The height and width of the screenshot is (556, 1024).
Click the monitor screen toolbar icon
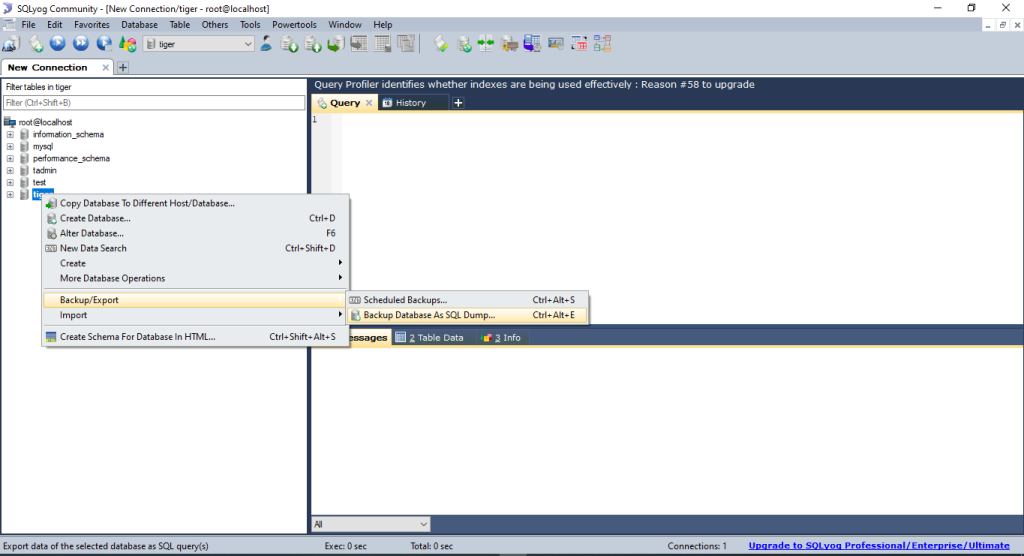pos(556,44)
